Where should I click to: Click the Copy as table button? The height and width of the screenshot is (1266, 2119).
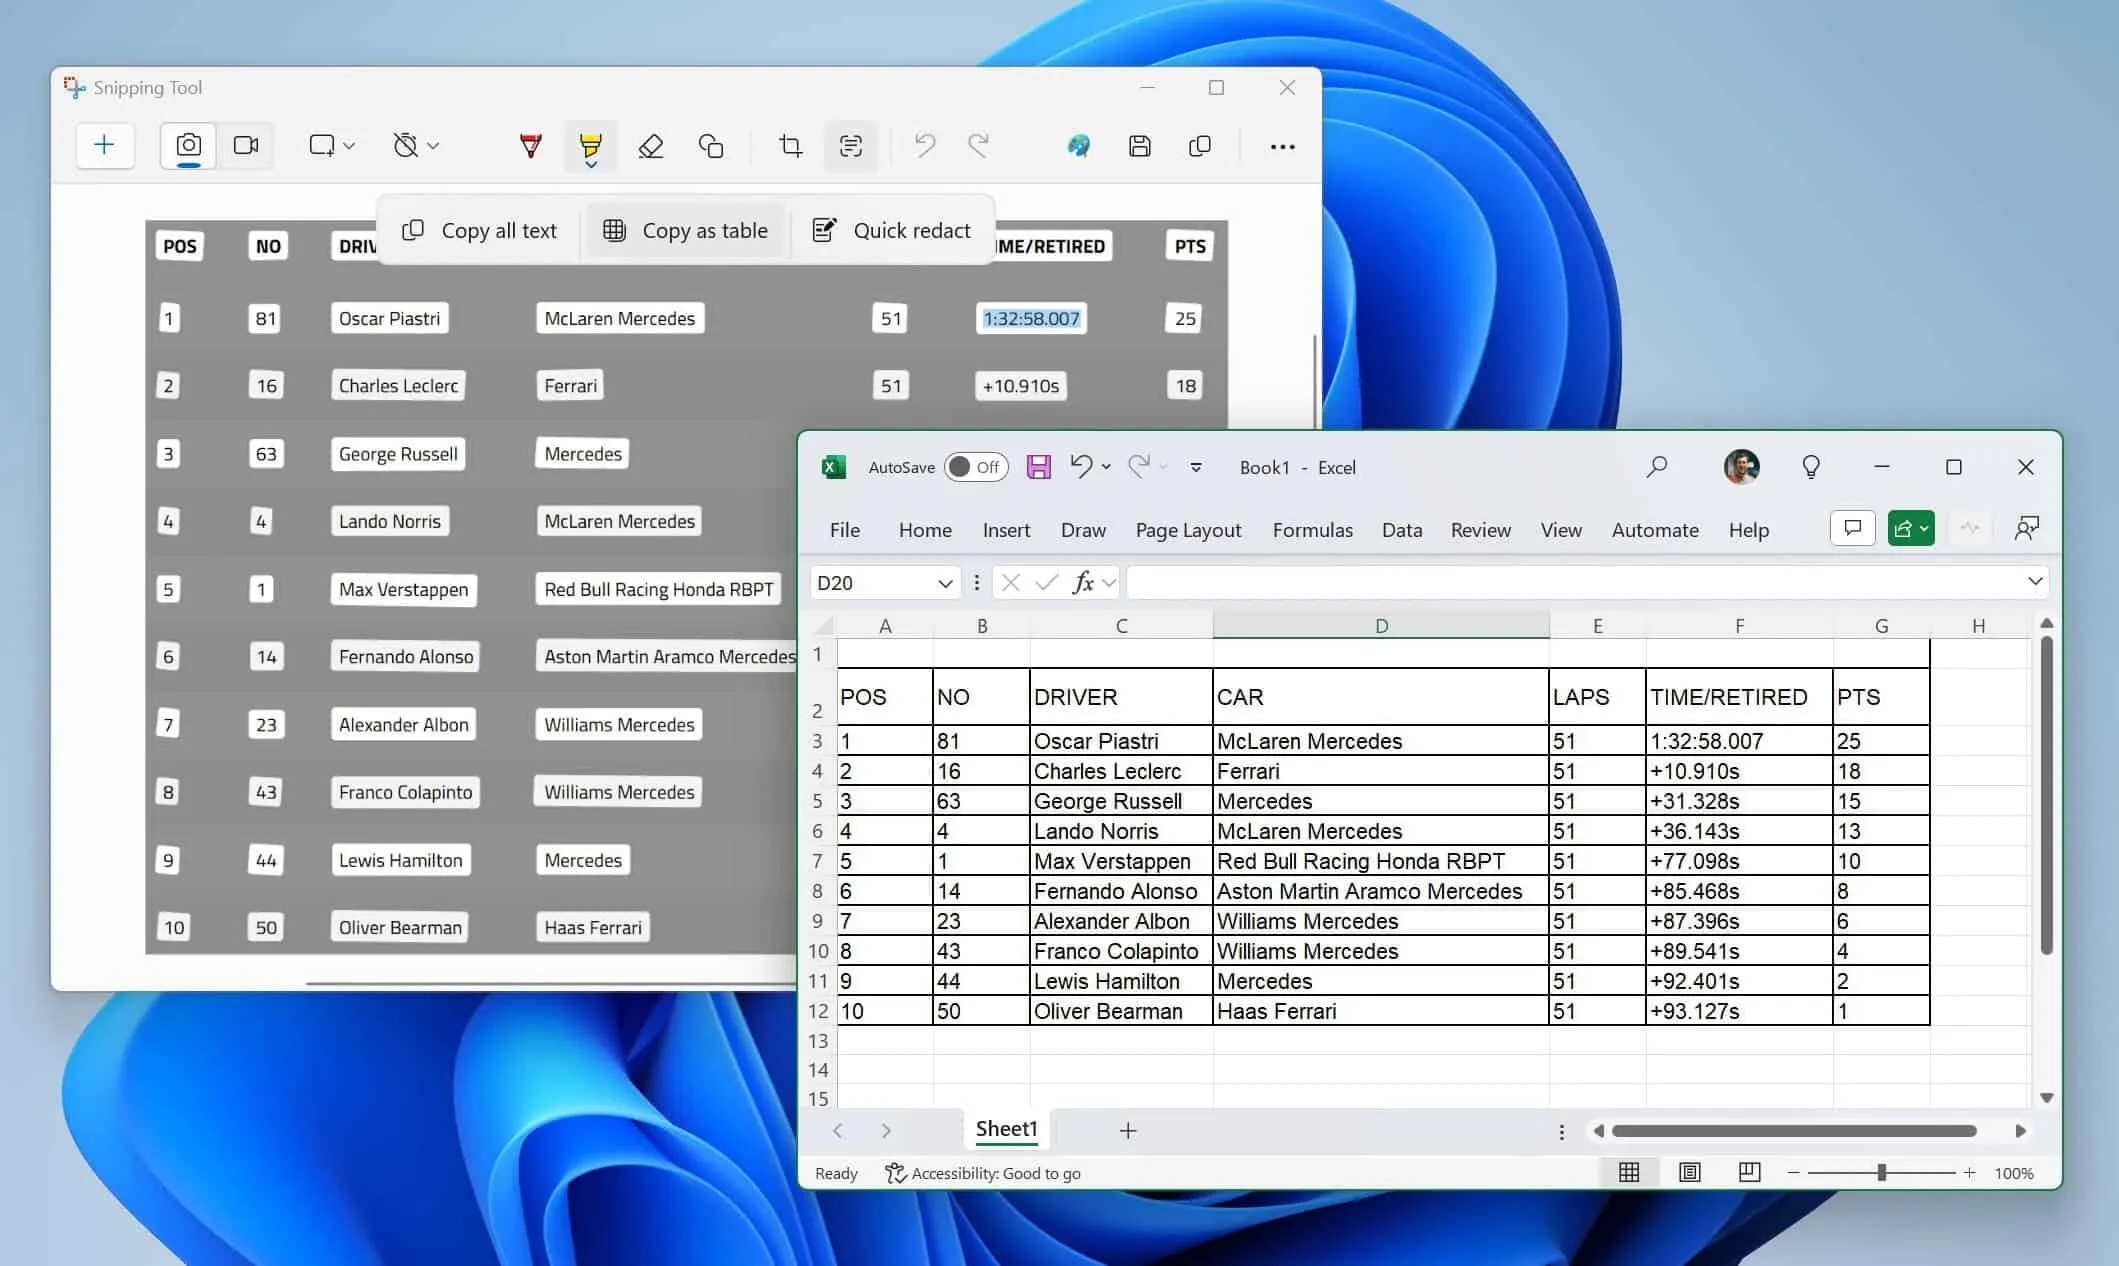click(686, 230)
